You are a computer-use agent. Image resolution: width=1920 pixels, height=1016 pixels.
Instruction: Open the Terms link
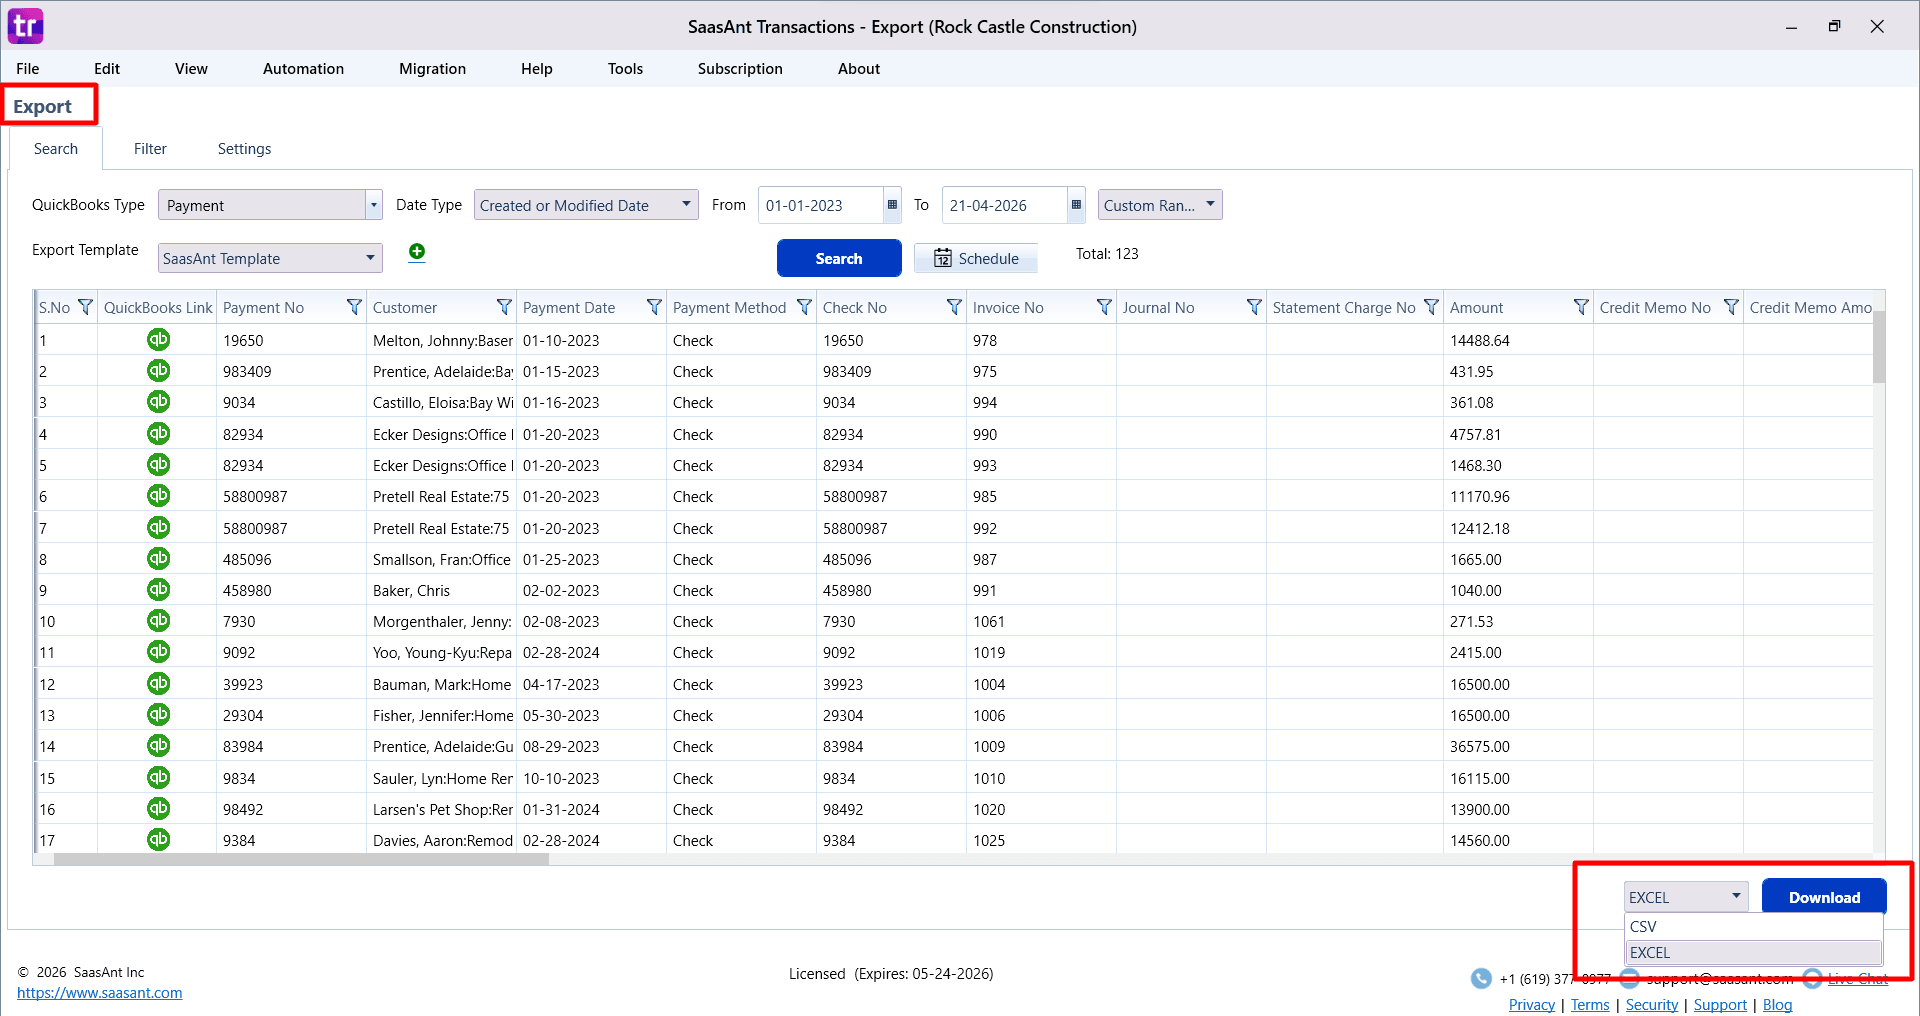pyautogui.click(x=1590, y=1005)
